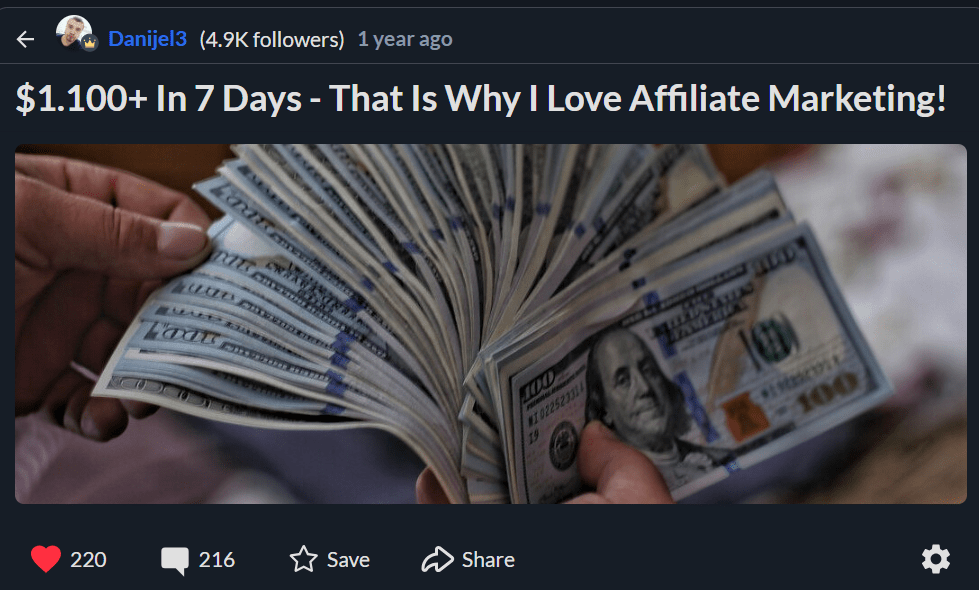Screen dimensions: 979x590
Task: Click the gold crown badge on avatar
Action: (89, 44)
